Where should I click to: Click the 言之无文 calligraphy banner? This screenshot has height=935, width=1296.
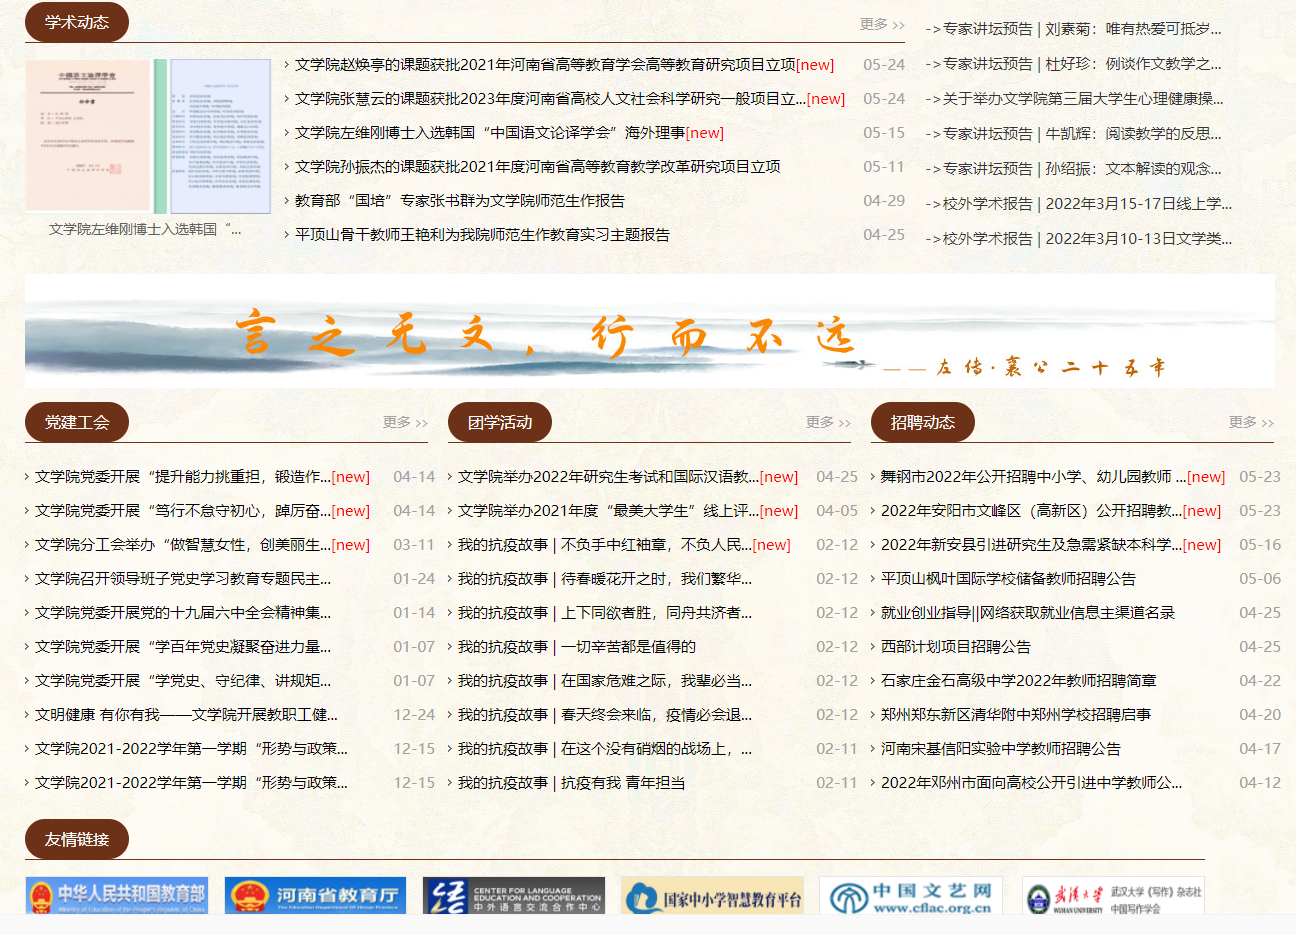pyautogui.click(x=649, y=332)
